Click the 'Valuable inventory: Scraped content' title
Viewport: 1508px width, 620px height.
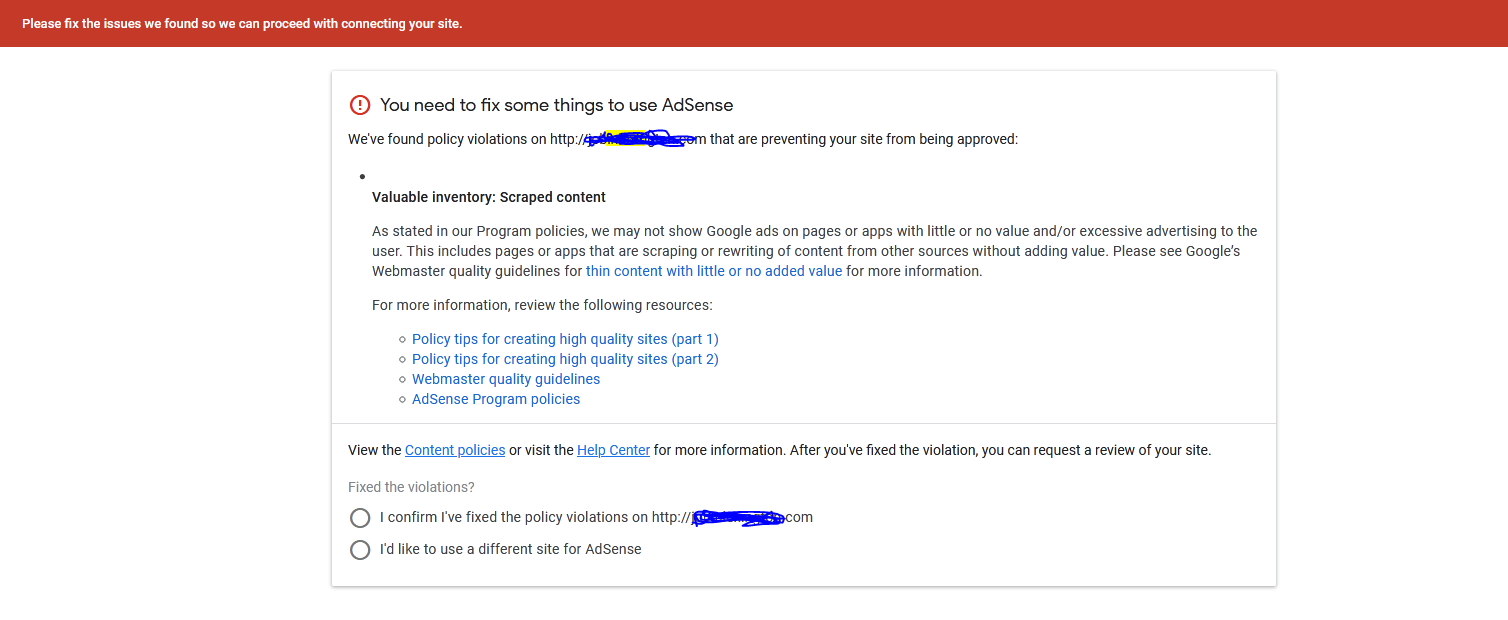pos(489,197)
